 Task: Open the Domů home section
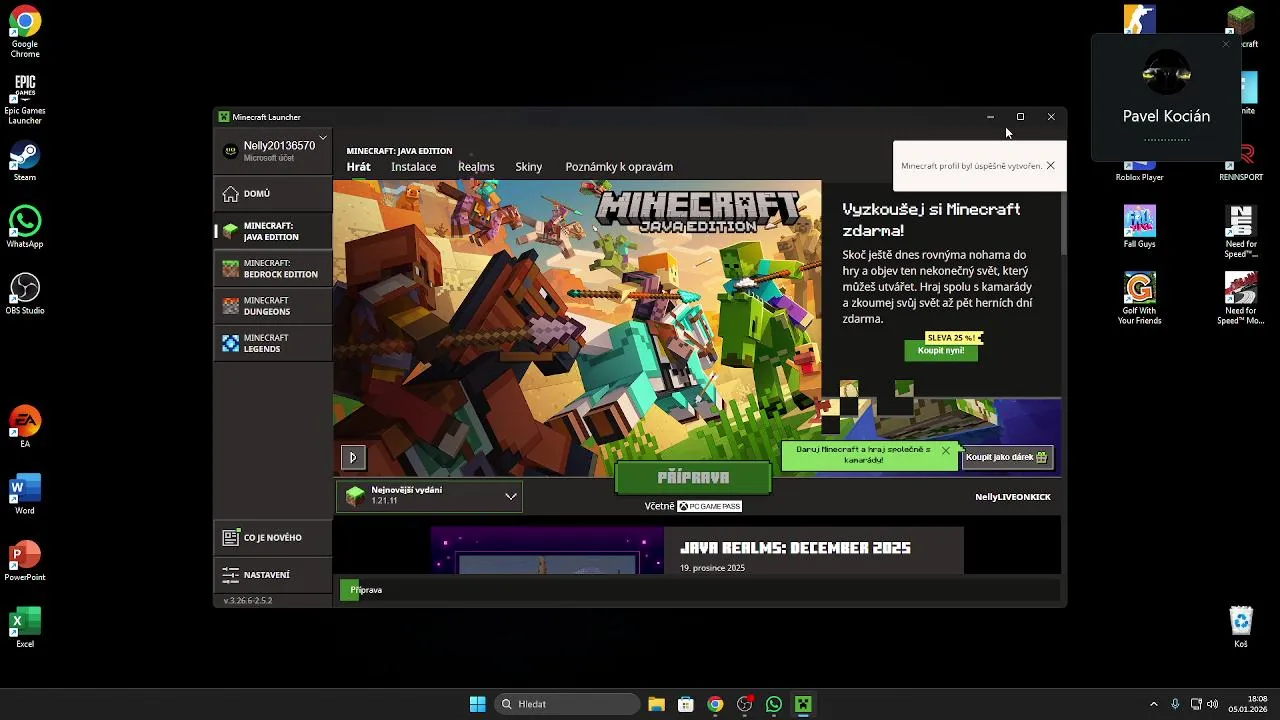point(273,194)
